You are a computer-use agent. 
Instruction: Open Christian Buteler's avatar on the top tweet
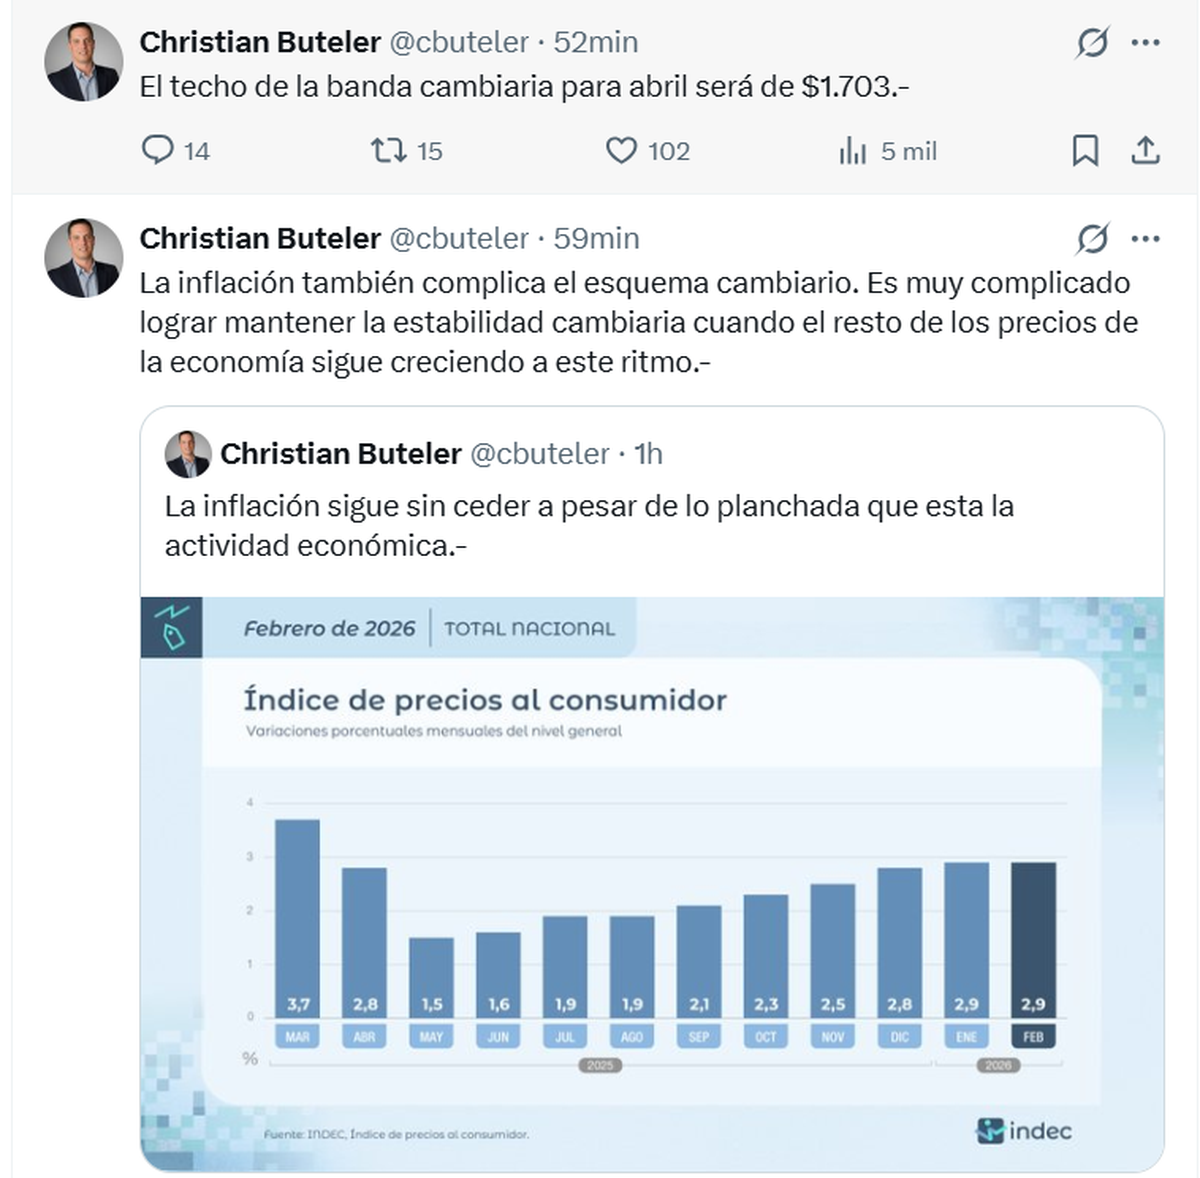pyautogui.click(x=83, y=62)
